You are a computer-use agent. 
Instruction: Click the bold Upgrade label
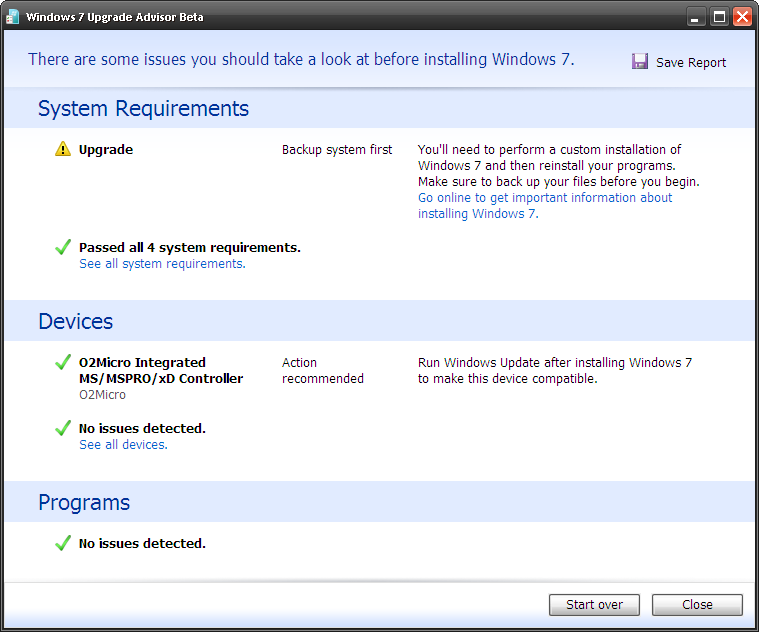(x=106, y=150)
